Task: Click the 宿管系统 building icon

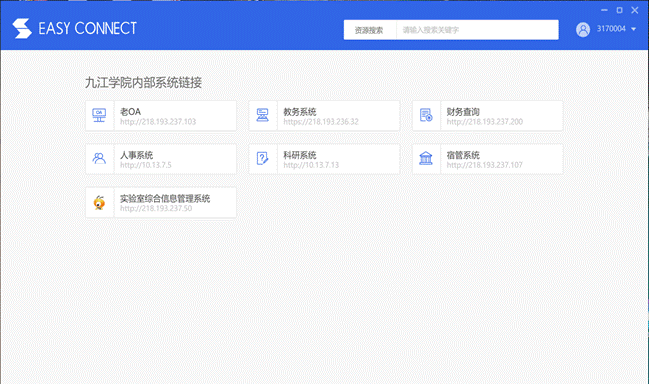Action: 426,158
